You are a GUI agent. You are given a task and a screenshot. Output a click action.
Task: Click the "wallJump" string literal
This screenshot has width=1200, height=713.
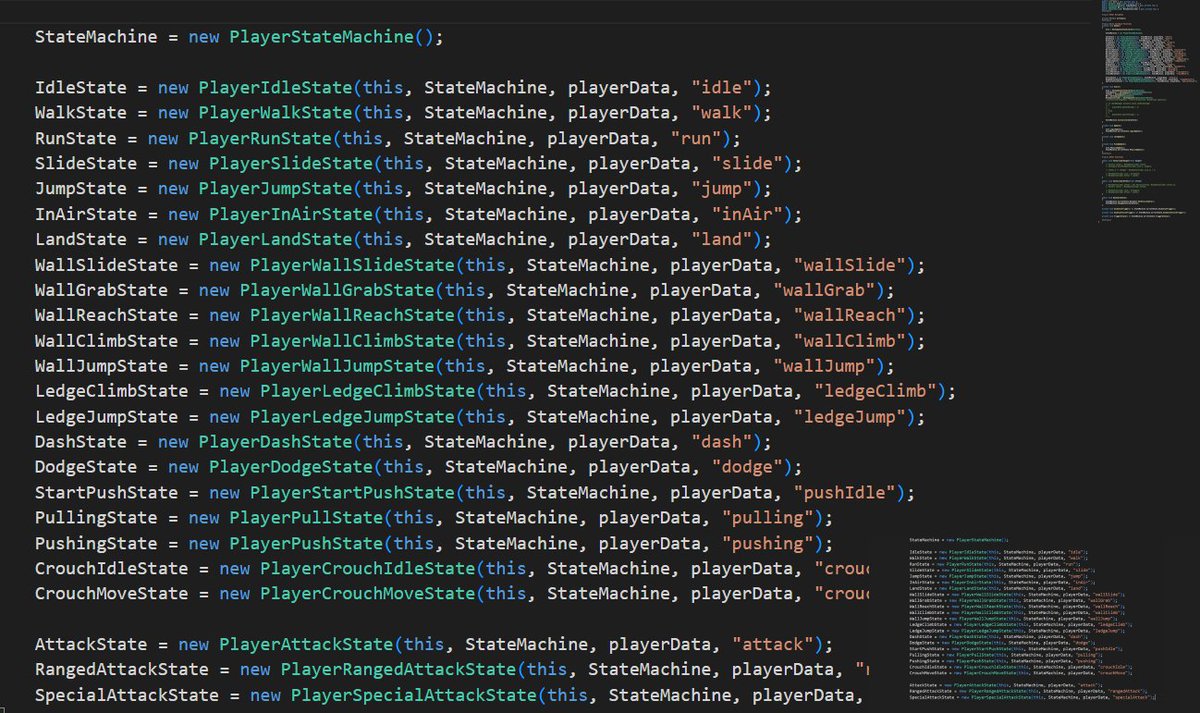click(825, 366)
